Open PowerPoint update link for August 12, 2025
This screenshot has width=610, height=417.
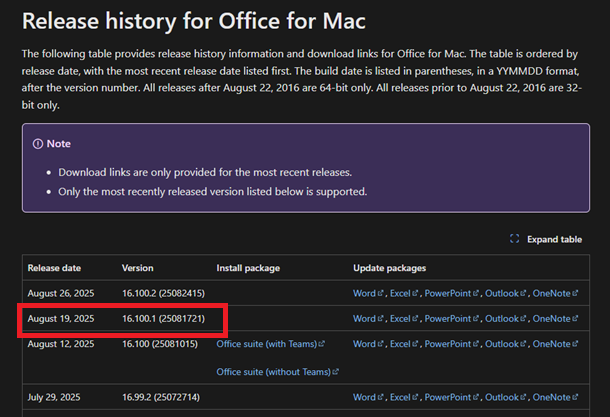[451, 344]
